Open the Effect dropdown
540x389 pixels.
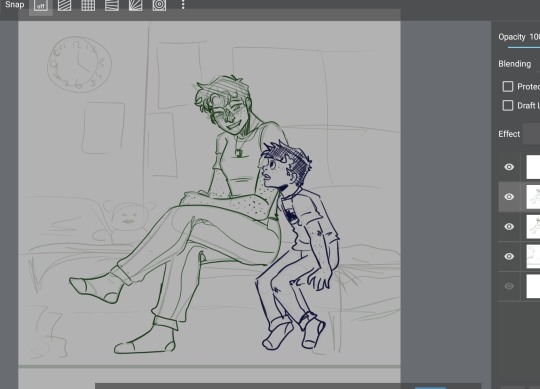pos(531,134)
